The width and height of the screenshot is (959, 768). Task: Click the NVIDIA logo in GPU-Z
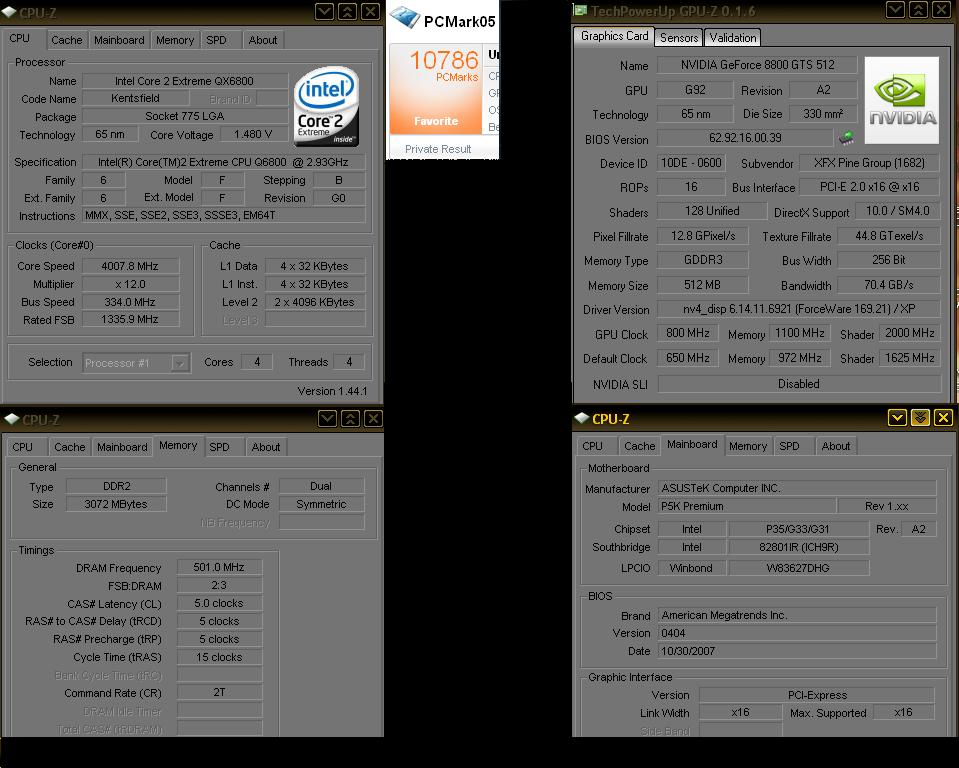pyautogui.click(x=902, y=100)
